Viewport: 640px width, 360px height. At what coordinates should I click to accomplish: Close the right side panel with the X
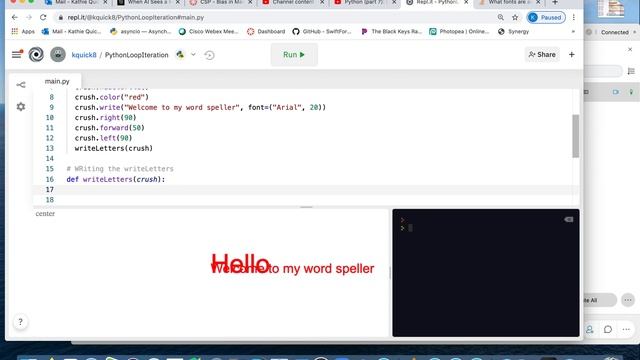tap(630, 49)
